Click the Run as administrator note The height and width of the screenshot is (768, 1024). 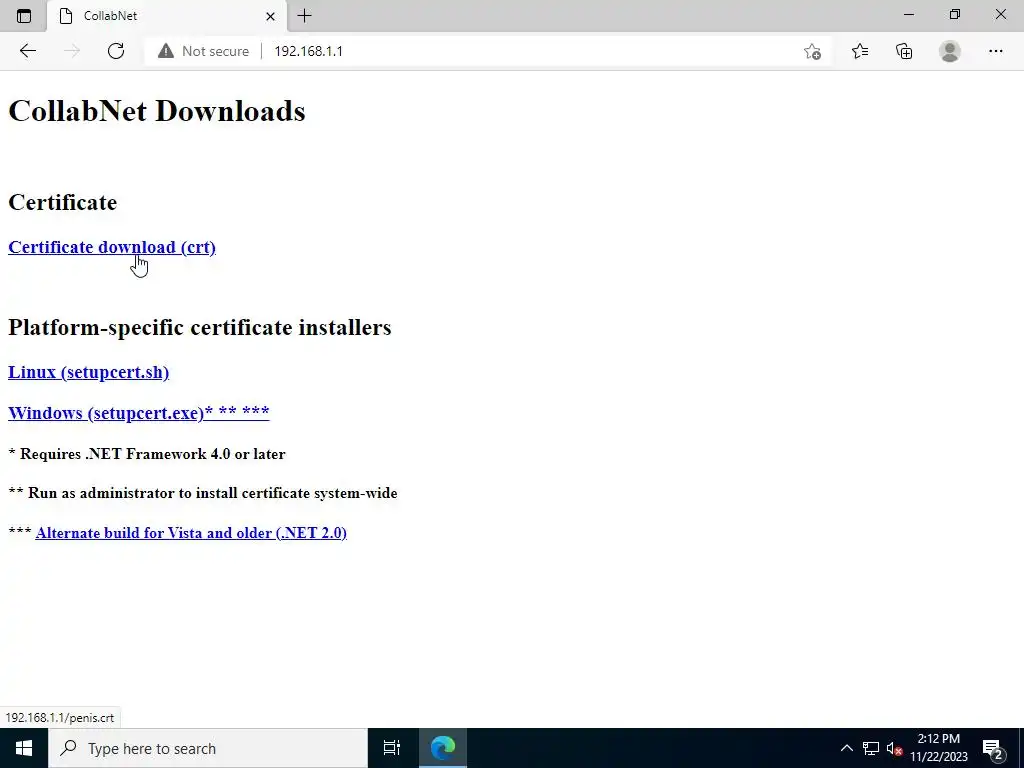coord(203,493)
